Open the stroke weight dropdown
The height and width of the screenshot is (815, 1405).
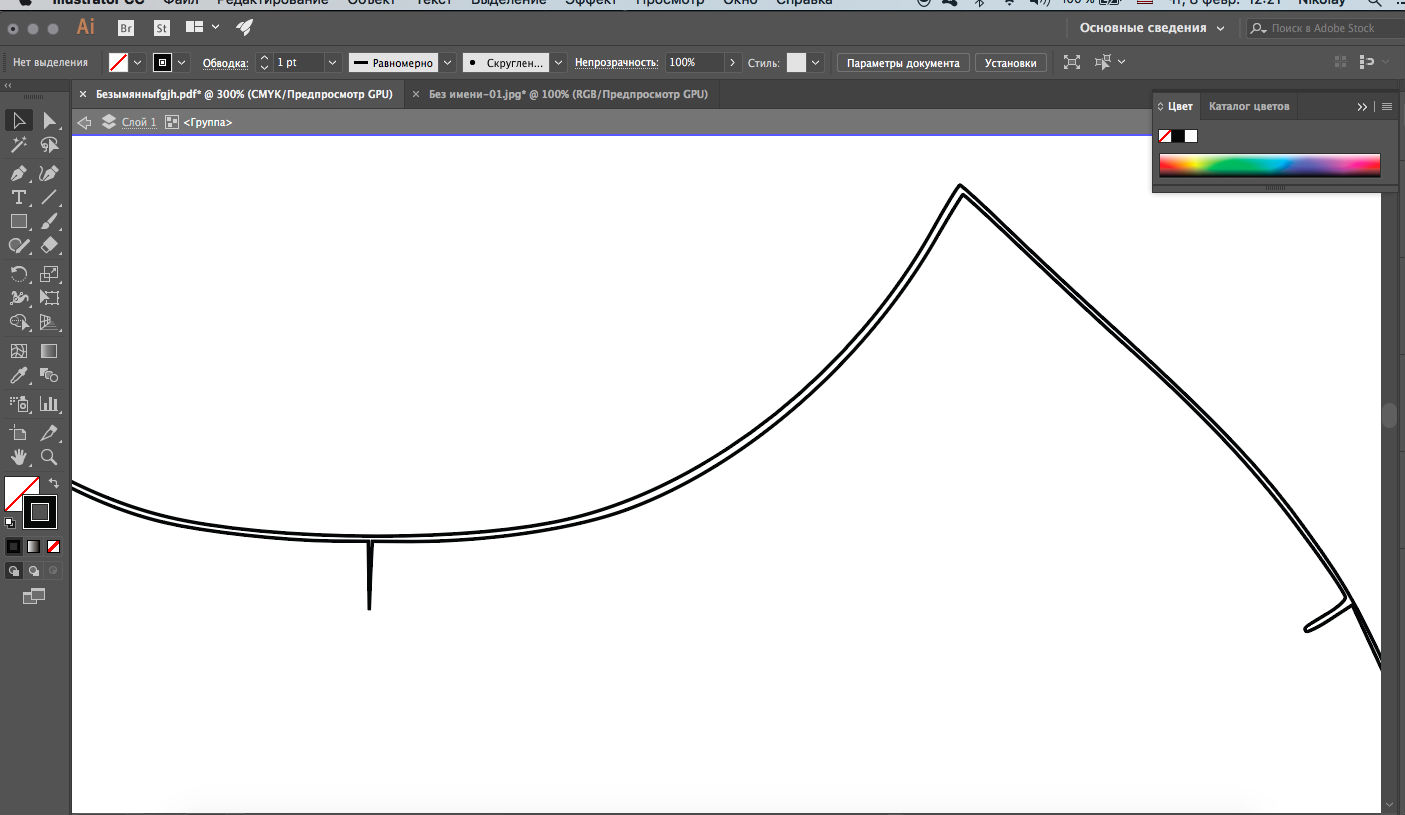click(333, 62)
